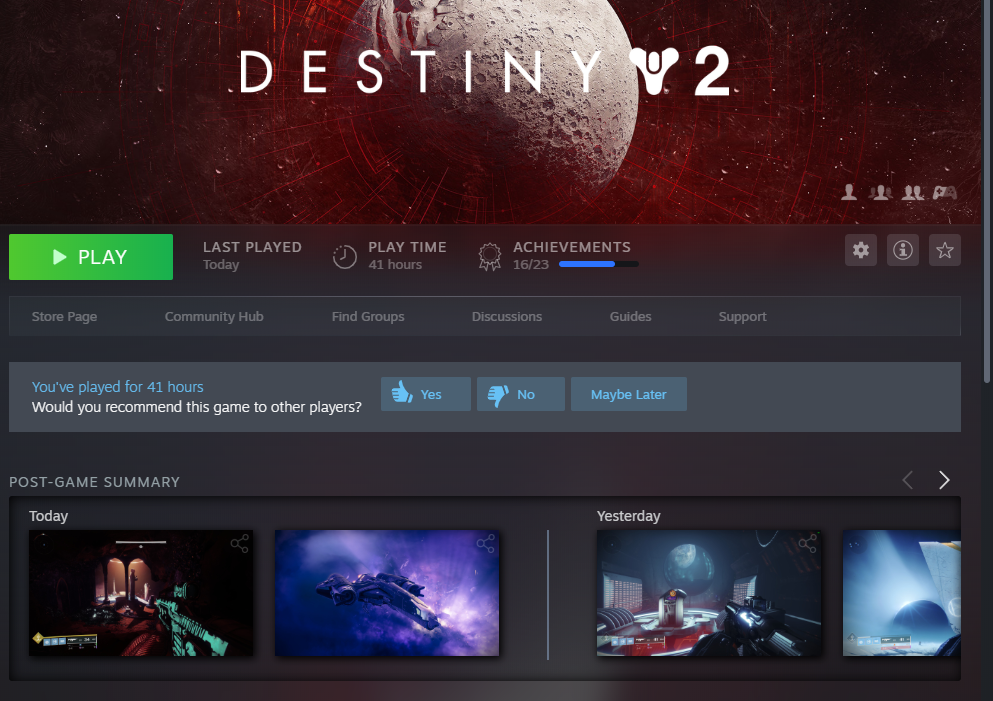Click the achievements ribbon icon
The image size is (993, 701).
coord(490,257)
